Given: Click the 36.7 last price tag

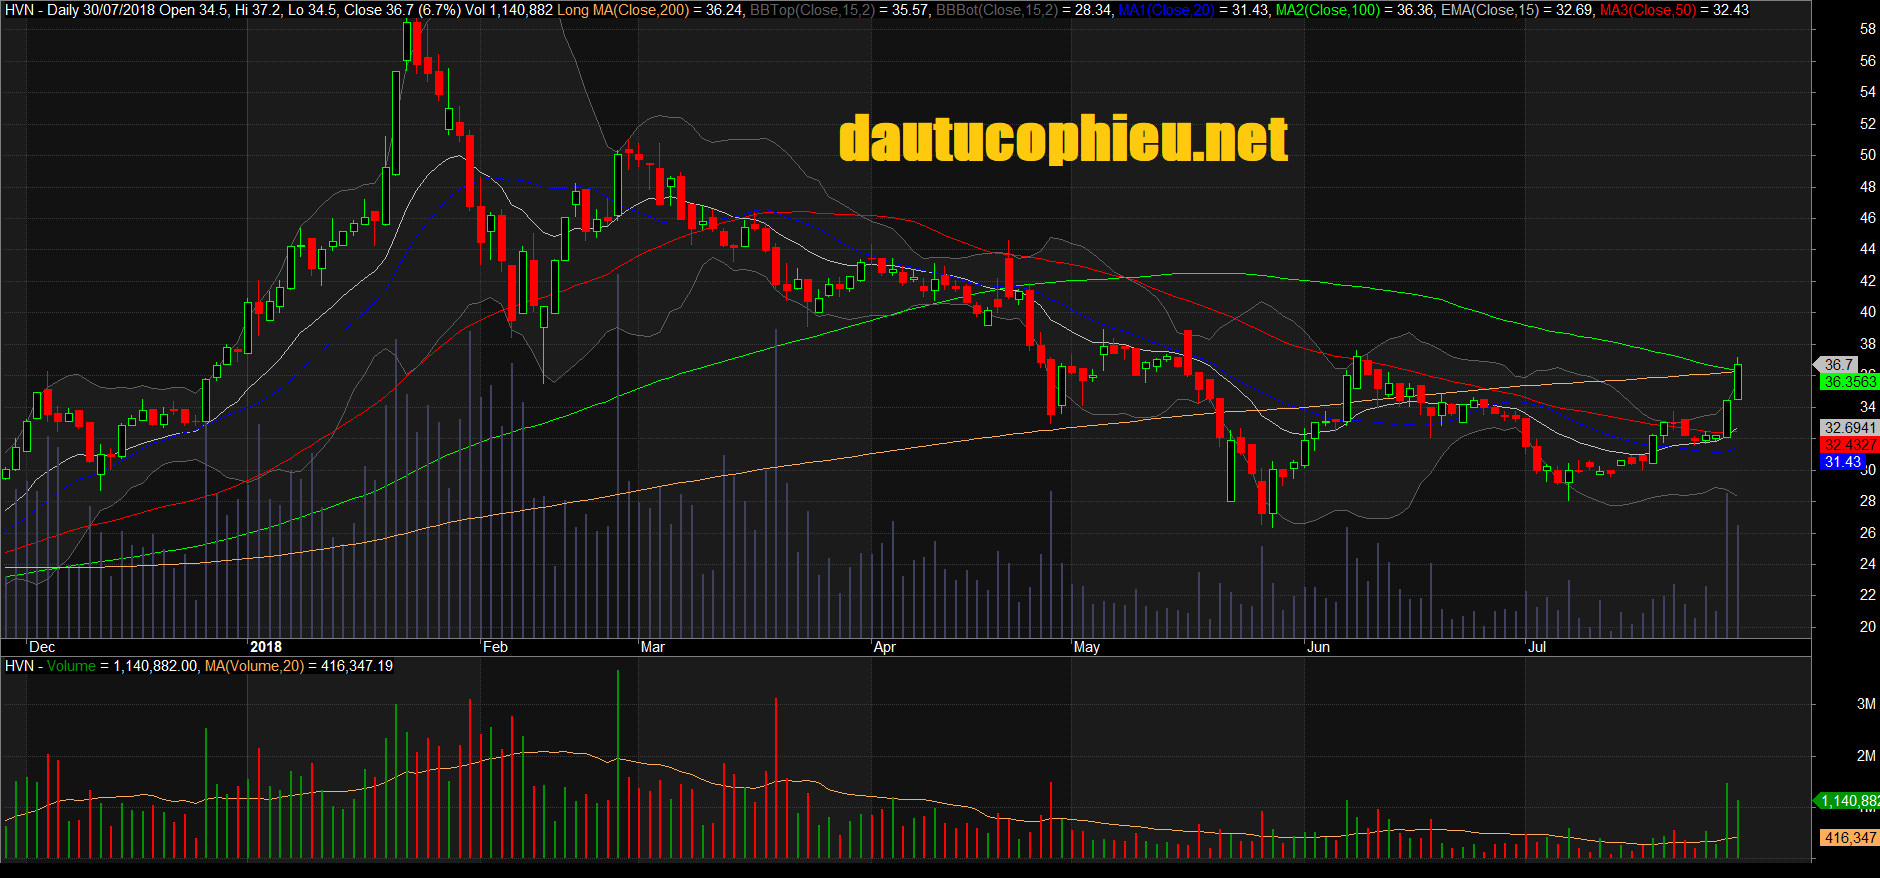Looking at the screenshot, I should pos(1838,365).
